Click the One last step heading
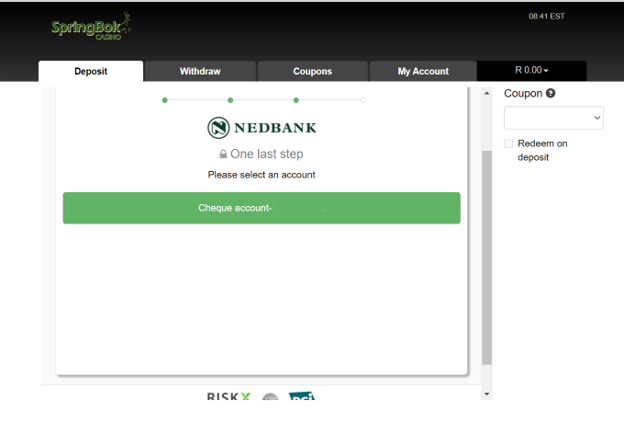624x424 pixels. point(267,154)
